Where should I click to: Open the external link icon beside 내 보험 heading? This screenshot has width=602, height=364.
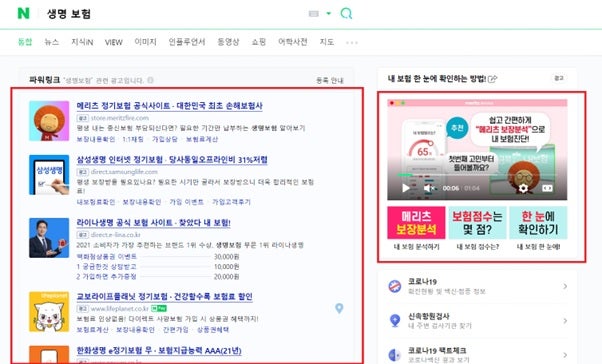point(493,79)
